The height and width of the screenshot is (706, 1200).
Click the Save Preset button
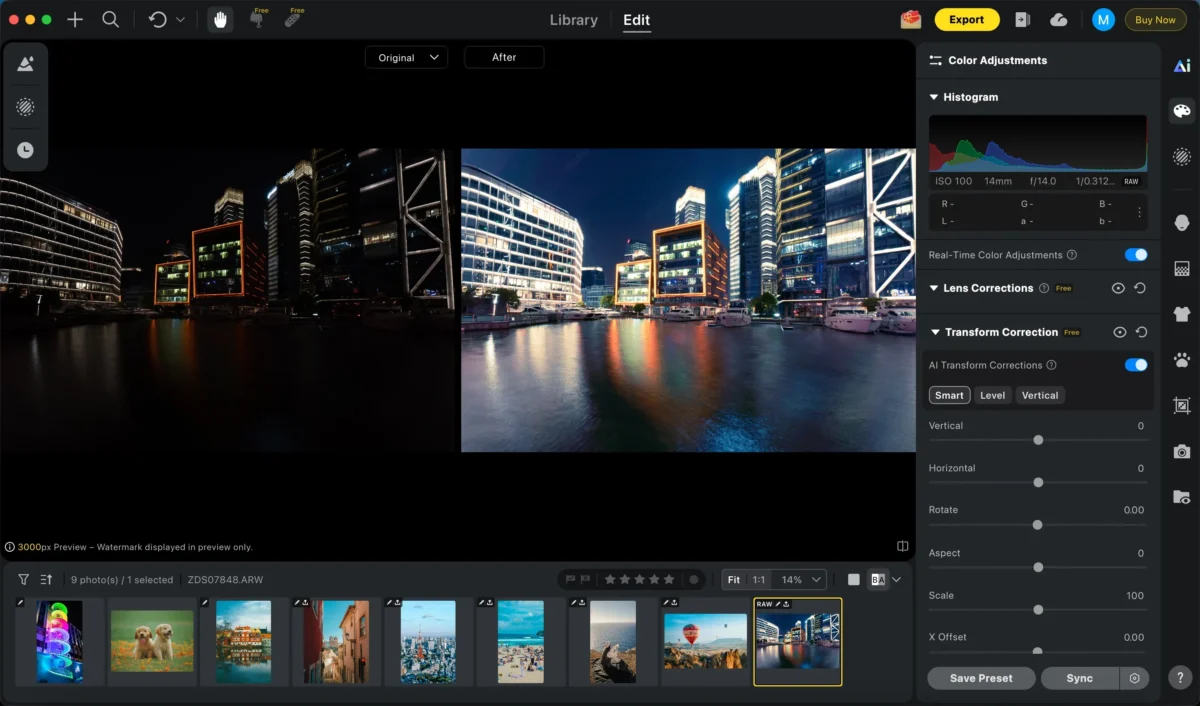click(x=980, y=678)
